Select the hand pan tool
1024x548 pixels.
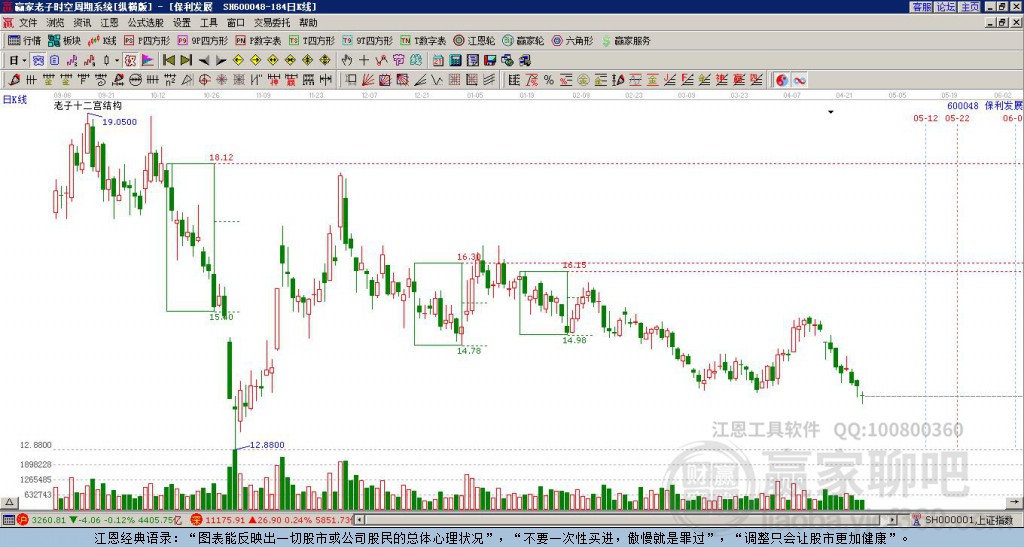click(347, 60)
